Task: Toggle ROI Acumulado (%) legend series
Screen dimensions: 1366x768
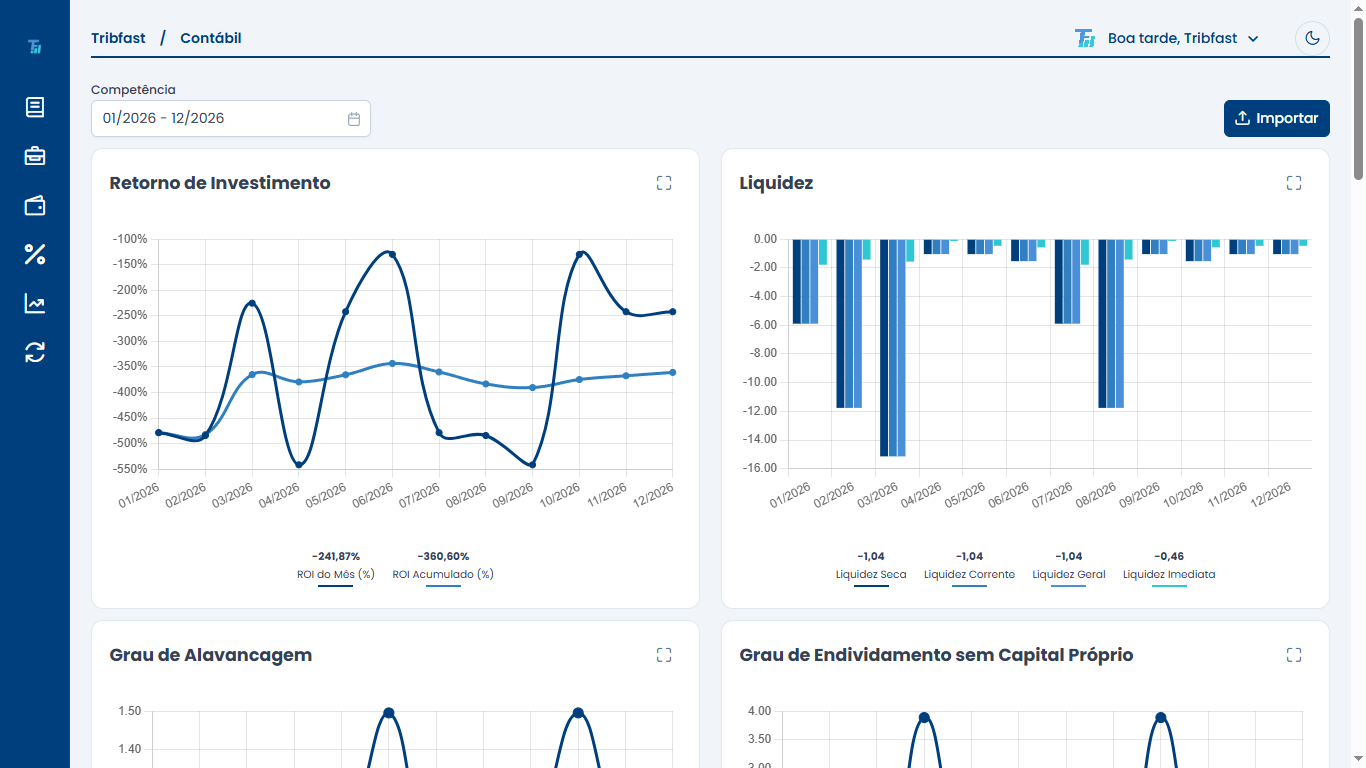Action: pos(443,576)
